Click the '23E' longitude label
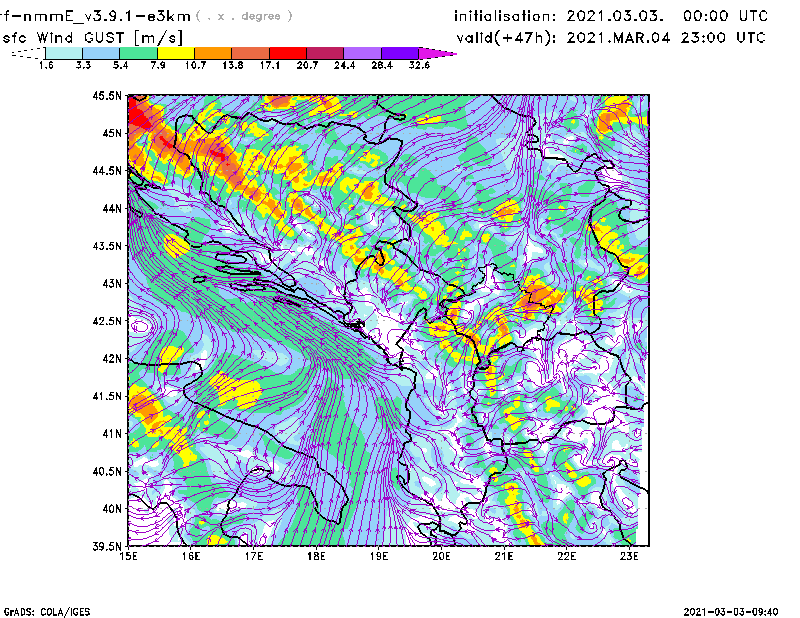Screen dimensions: 800x618 (629, 556)
